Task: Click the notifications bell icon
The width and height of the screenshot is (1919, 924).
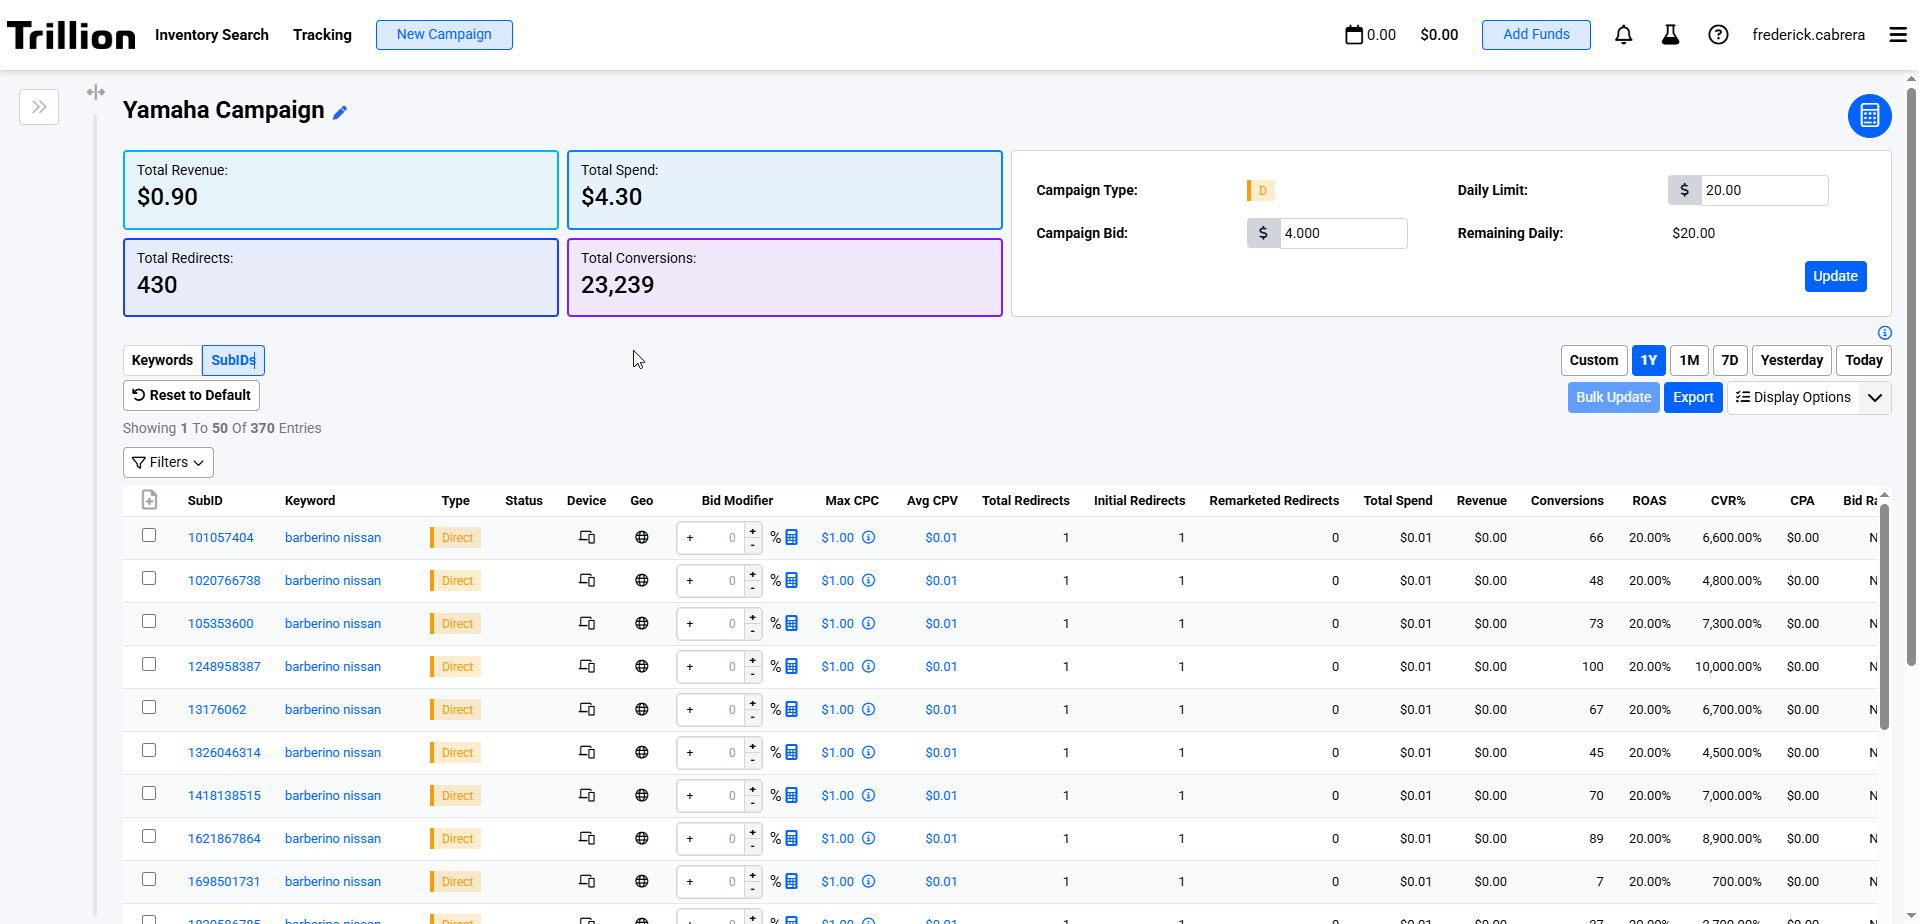Action: coord(1623,35)
